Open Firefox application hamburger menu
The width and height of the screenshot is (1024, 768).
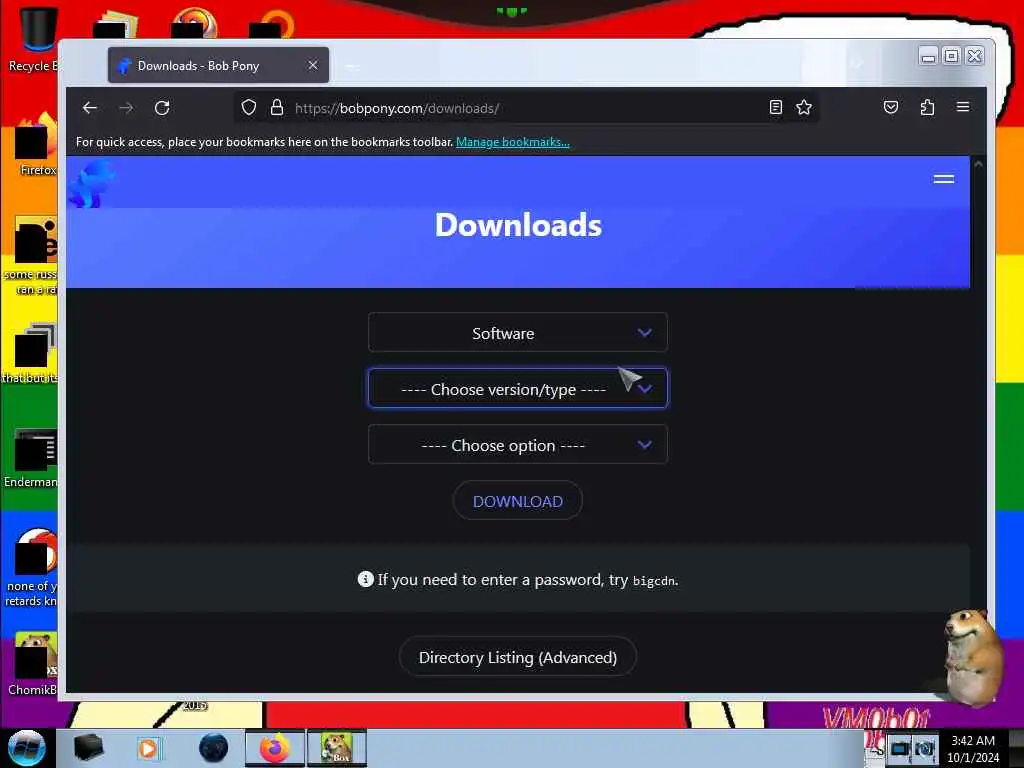click(x=963, y=107)
